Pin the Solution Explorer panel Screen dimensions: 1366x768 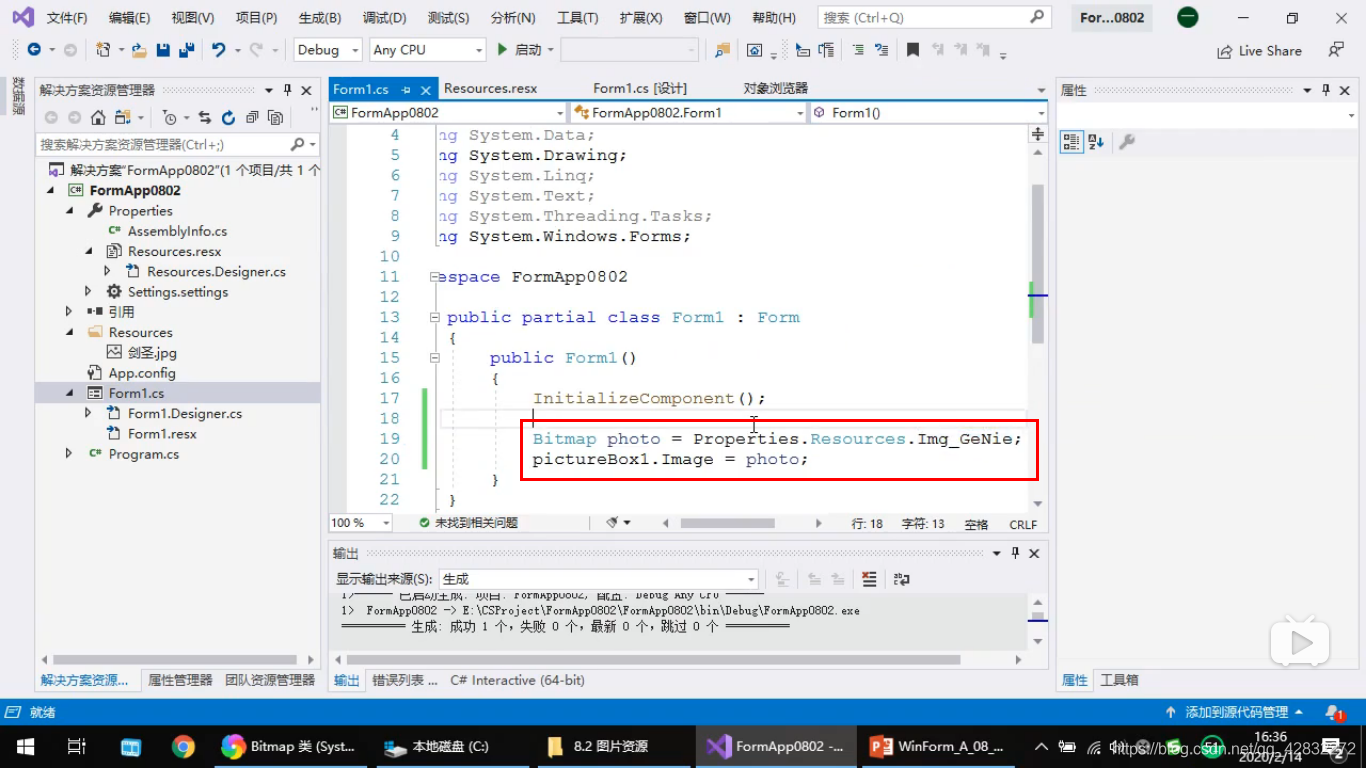[x=288, y=90]
